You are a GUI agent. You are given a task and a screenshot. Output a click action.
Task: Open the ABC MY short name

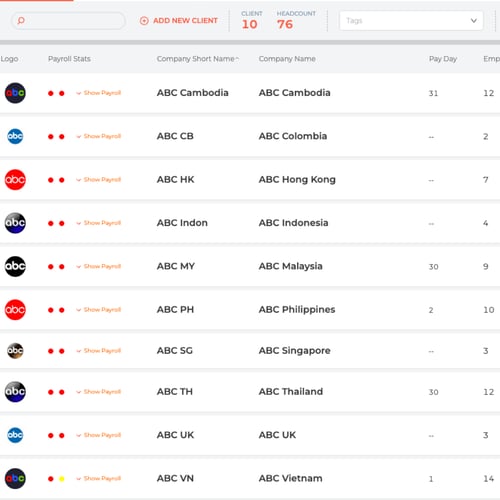click(x=176, y=266)
